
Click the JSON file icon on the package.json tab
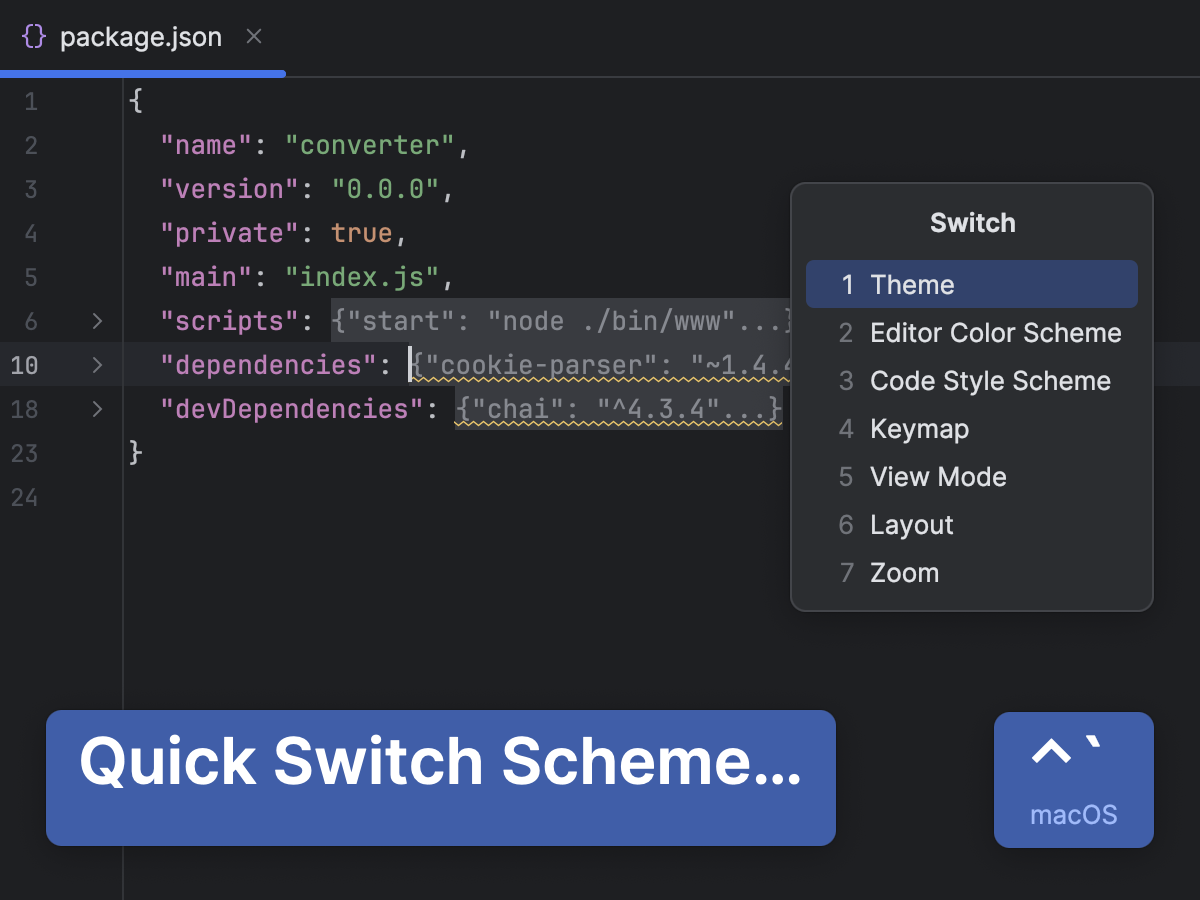tap(34, 36)
